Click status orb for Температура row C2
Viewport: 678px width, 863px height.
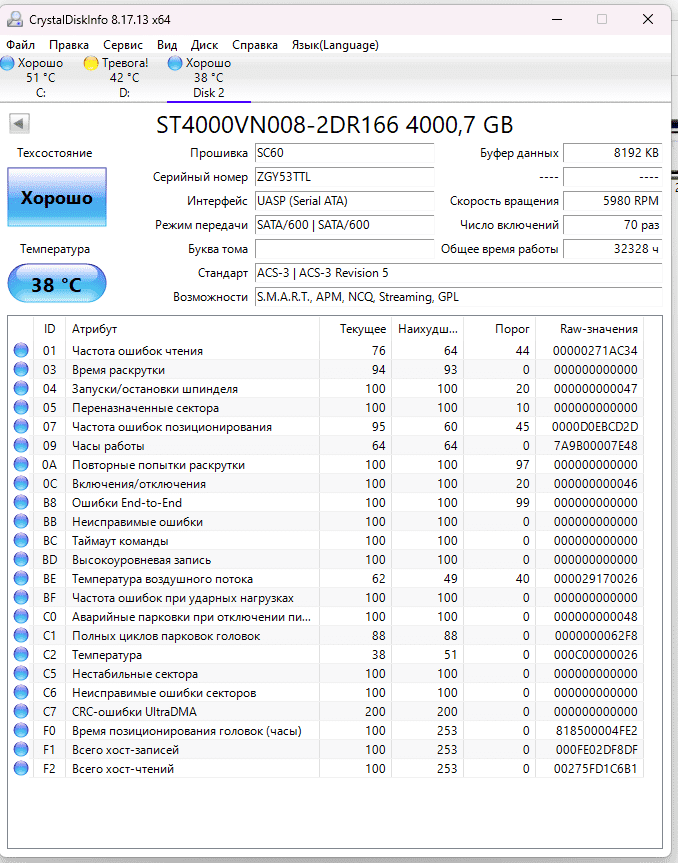21,655
